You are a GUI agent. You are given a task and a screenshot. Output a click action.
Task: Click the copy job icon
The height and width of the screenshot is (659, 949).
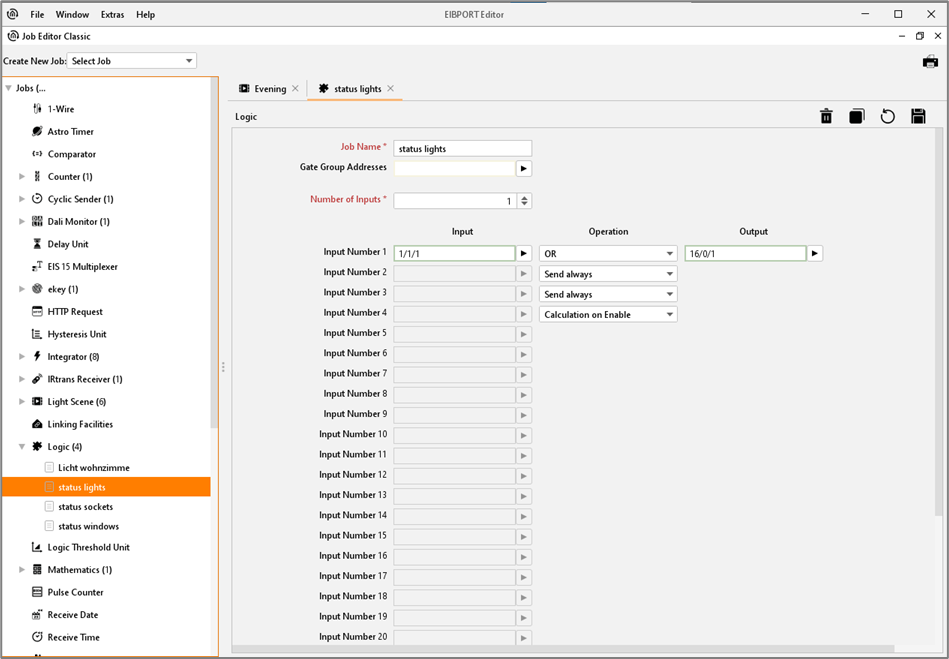pyautogui.click(x=857, y=117)
